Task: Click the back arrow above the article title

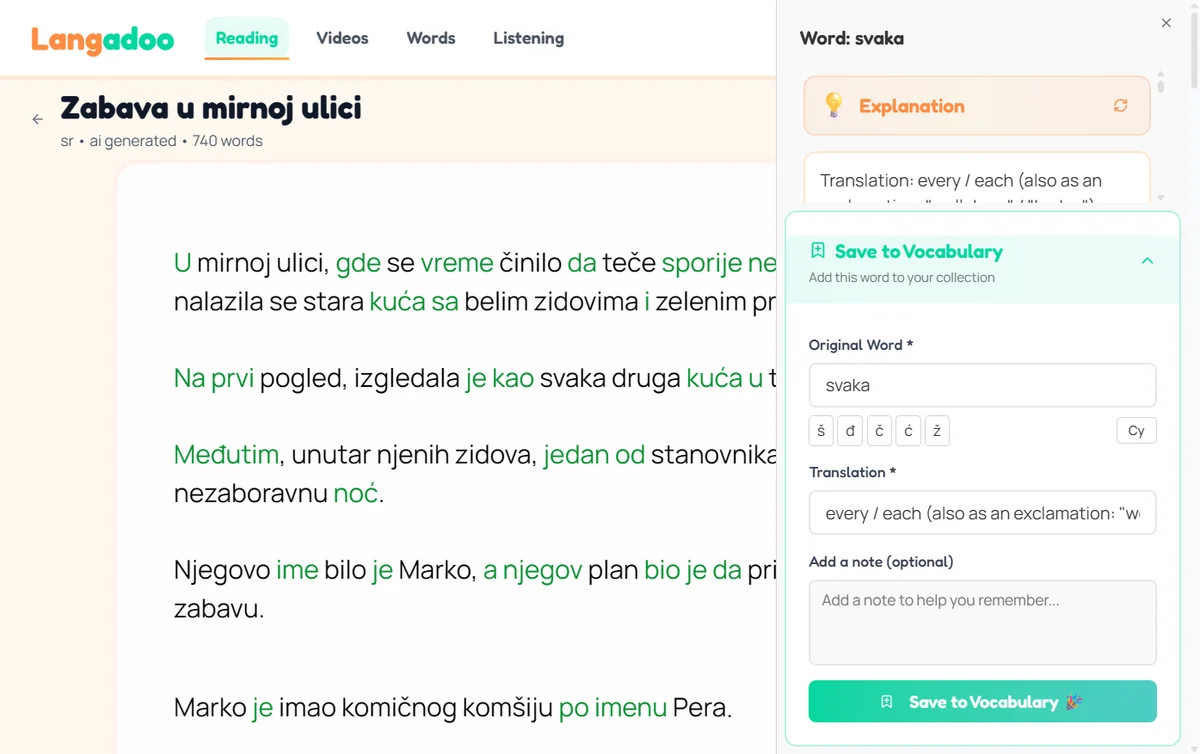Action: click(37, 119)
